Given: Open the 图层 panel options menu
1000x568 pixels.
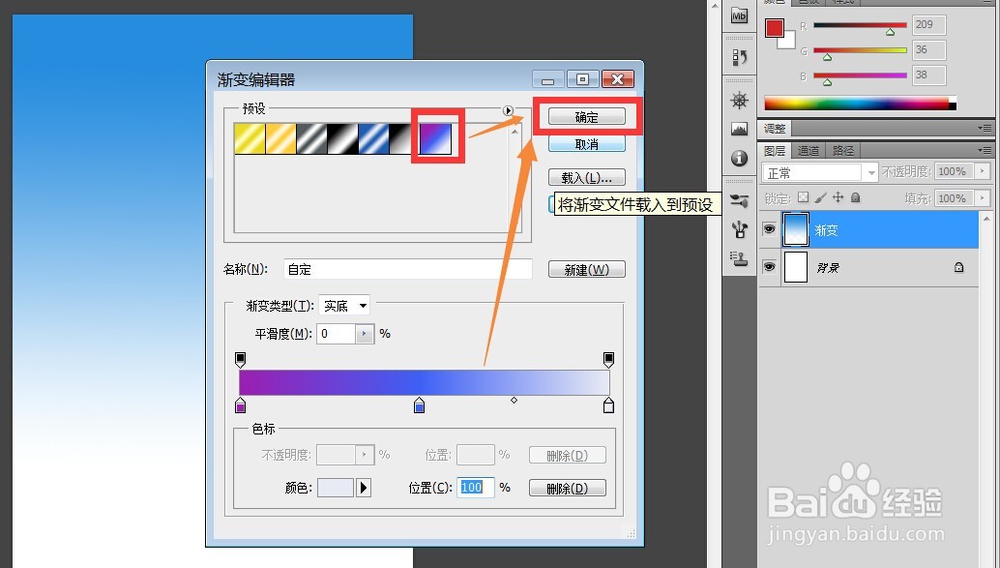Looking at the screenshot, I should tap(985, 151).
